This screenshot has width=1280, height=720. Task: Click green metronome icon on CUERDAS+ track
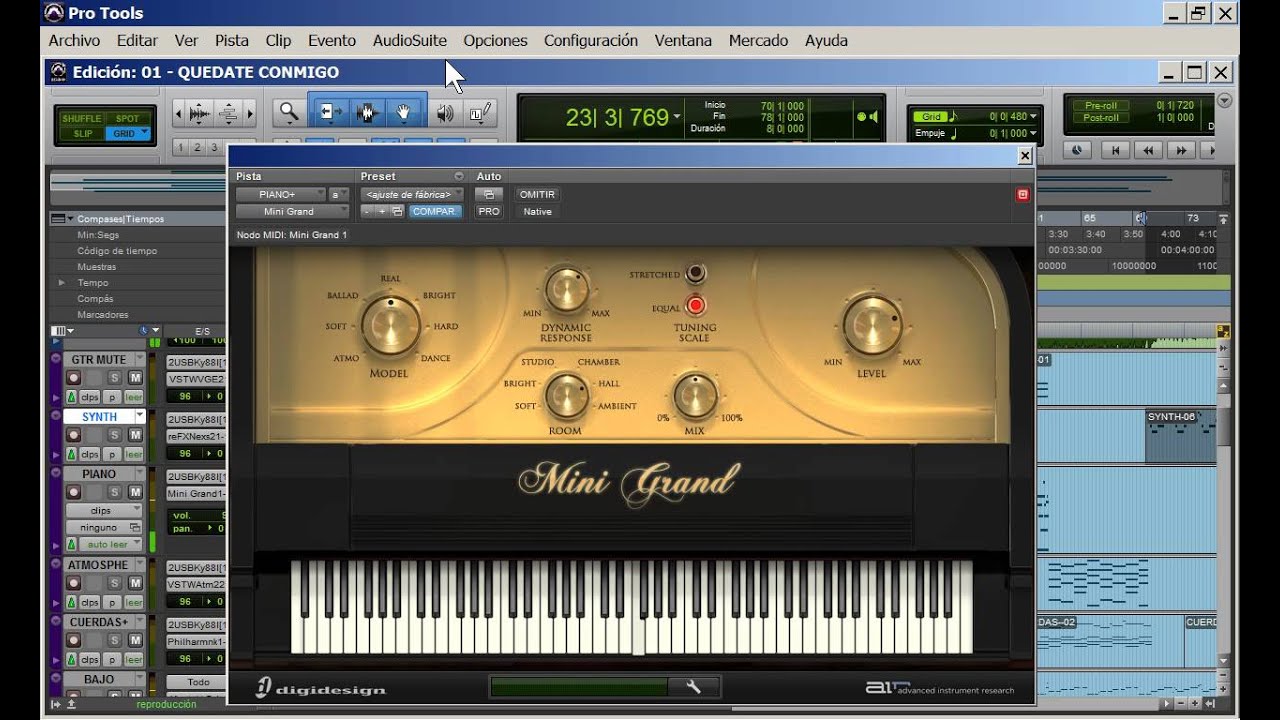pos(71,659)
